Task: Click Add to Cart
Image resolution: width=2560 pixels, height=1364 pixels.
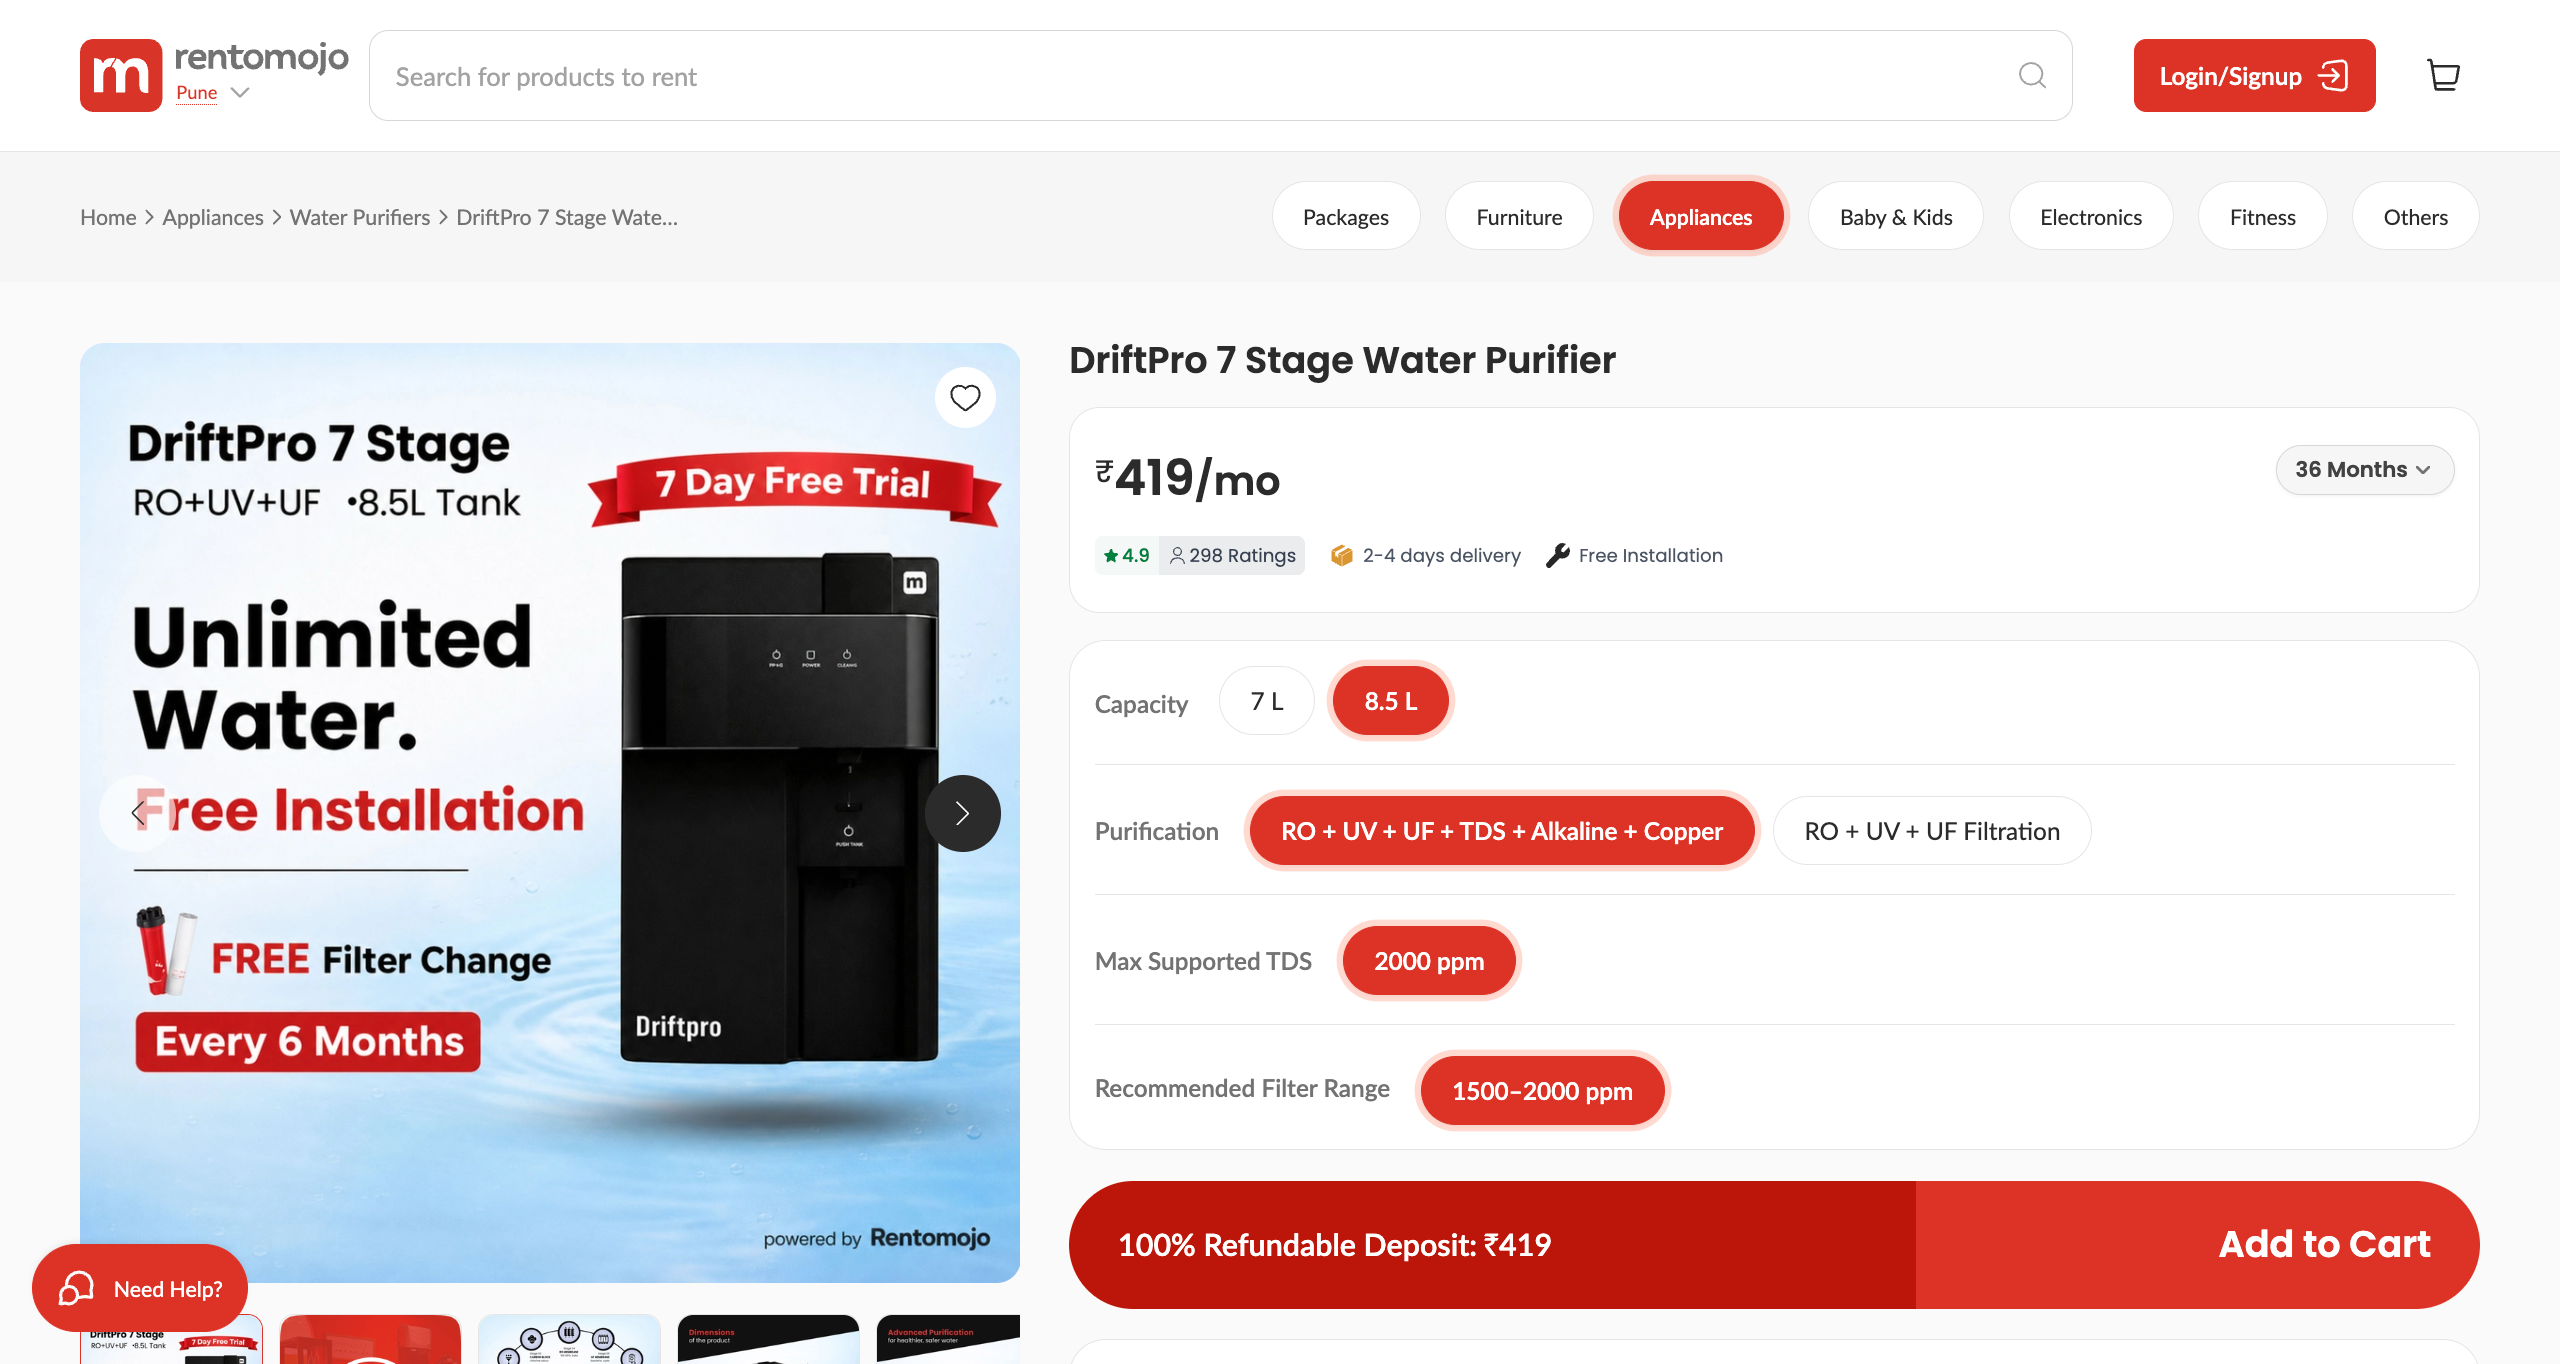Action: pos(2324,1244)
